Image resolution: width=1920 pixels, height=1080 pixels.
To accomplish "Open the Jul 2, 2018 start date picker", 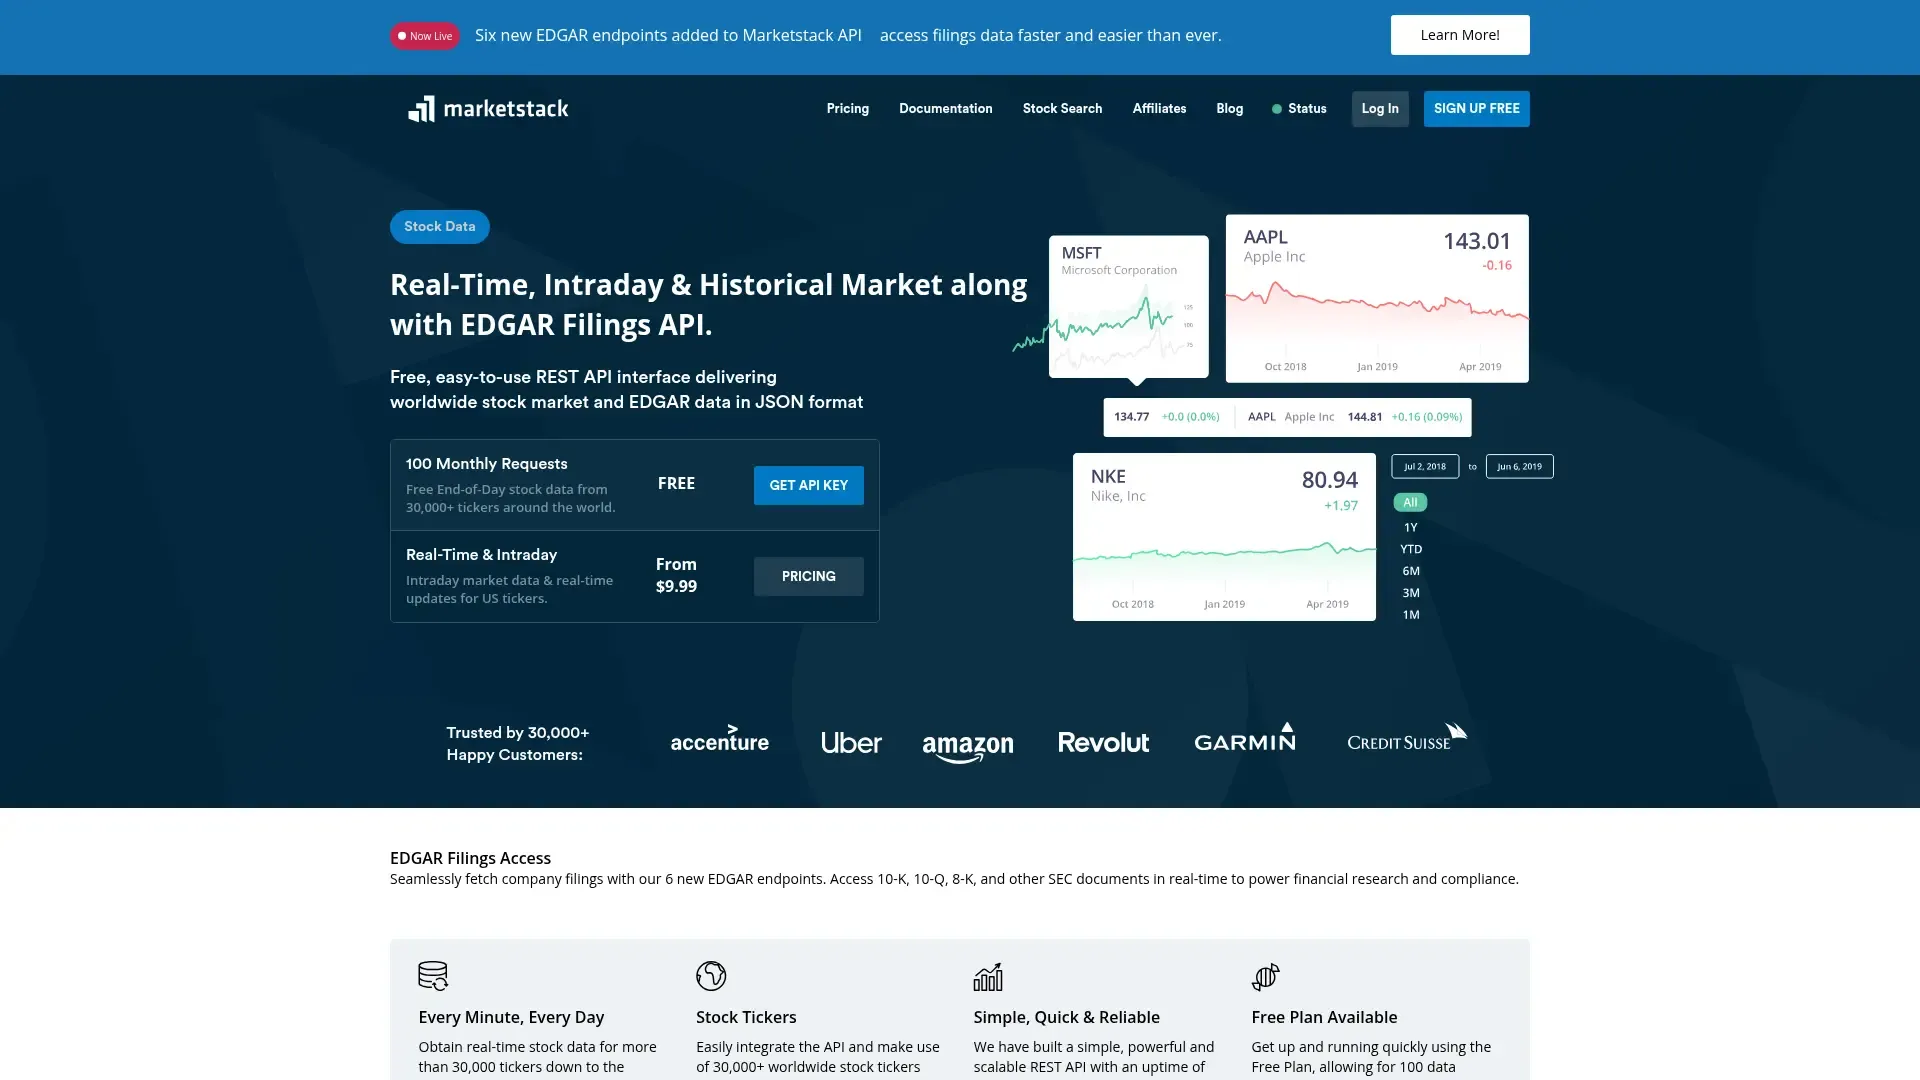I will (x=1424, y=467).
